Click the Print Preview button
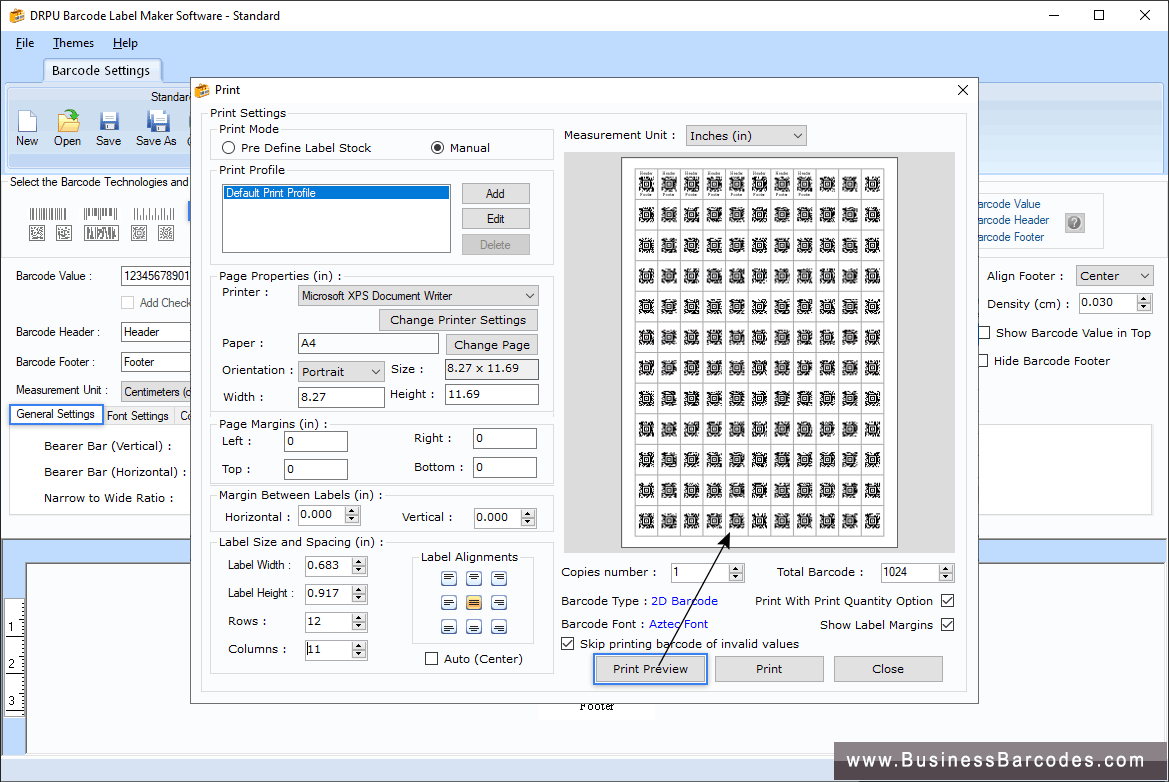The height and width of the screenshot is (782, 1169). point(650,668)
